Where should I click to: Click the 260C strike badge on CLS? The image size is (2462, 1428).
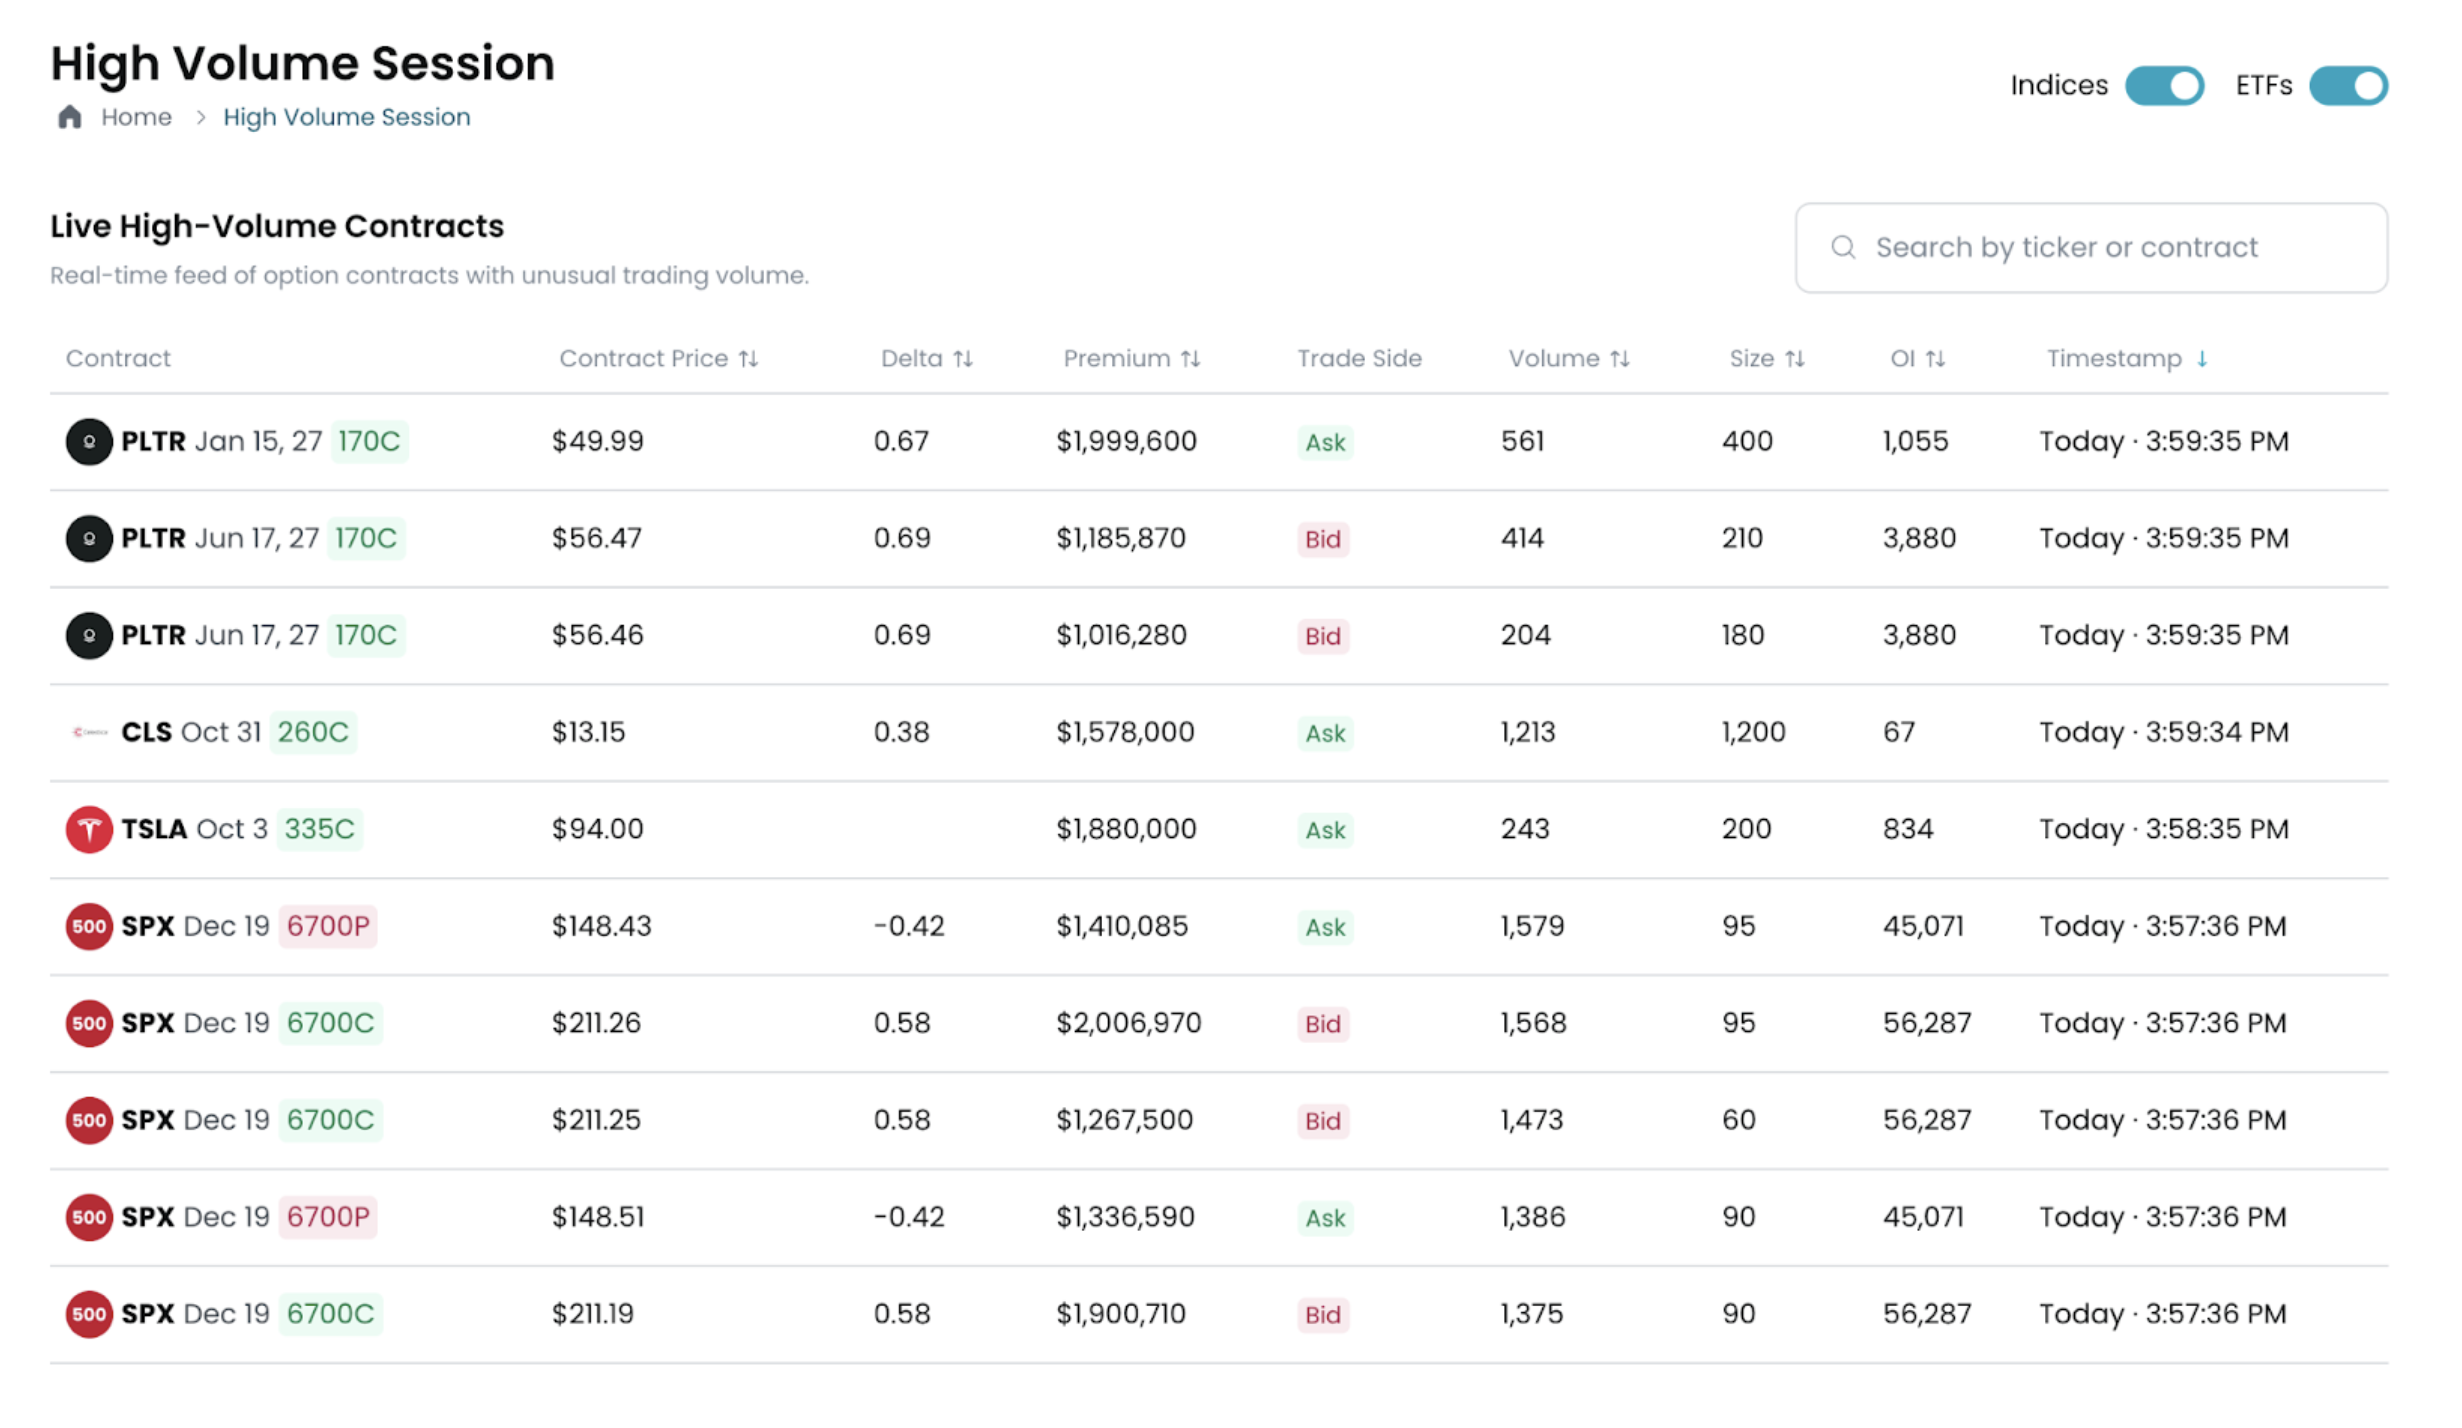(313, 732)
